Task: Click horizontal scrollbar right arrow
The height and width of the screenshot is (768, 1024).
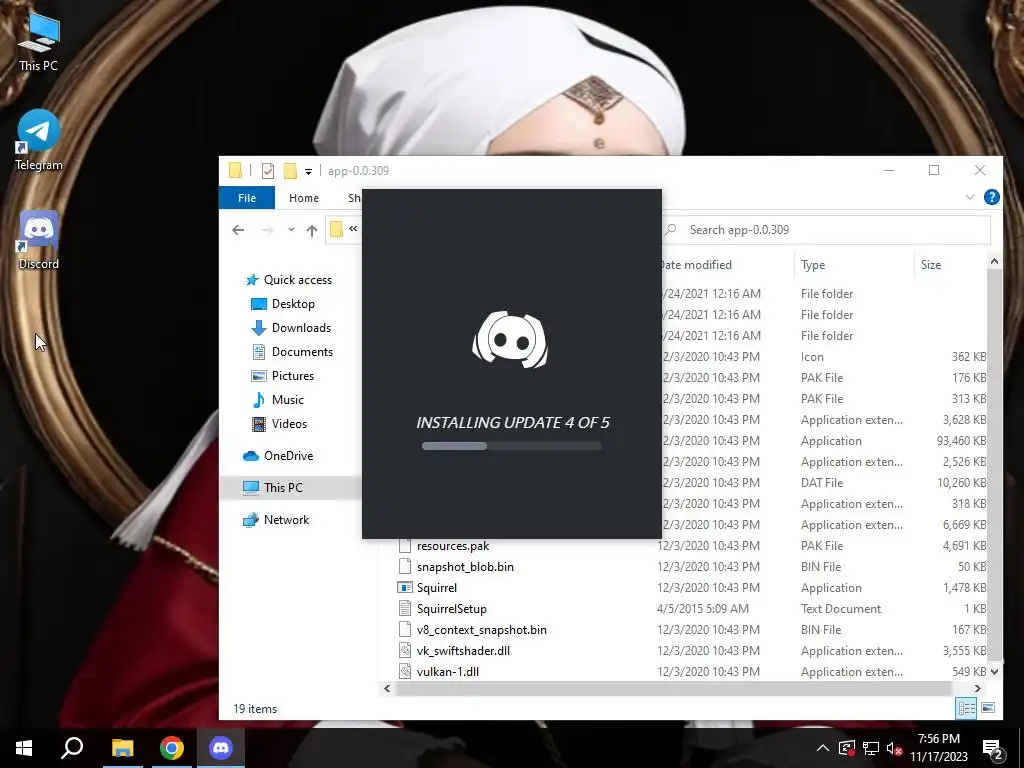Action: (x=978, y=688)
